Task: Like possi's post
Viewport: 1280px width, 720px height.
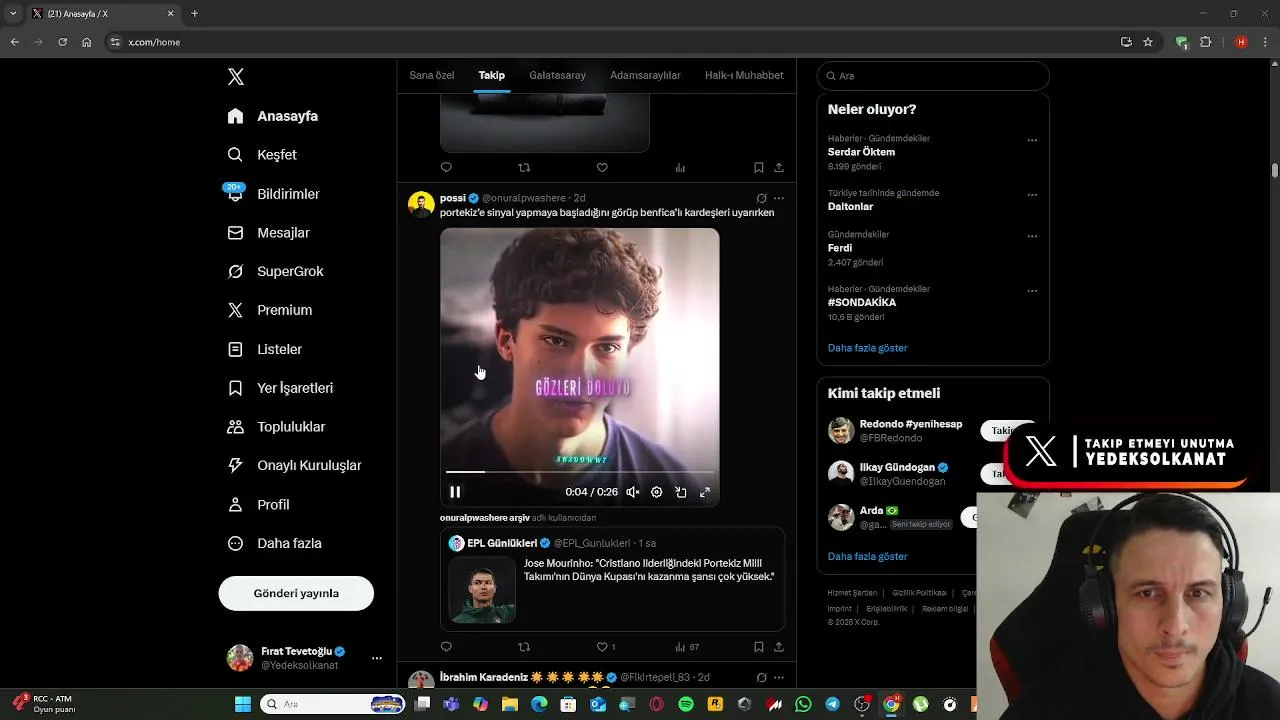Action: [x=602, y=647]
